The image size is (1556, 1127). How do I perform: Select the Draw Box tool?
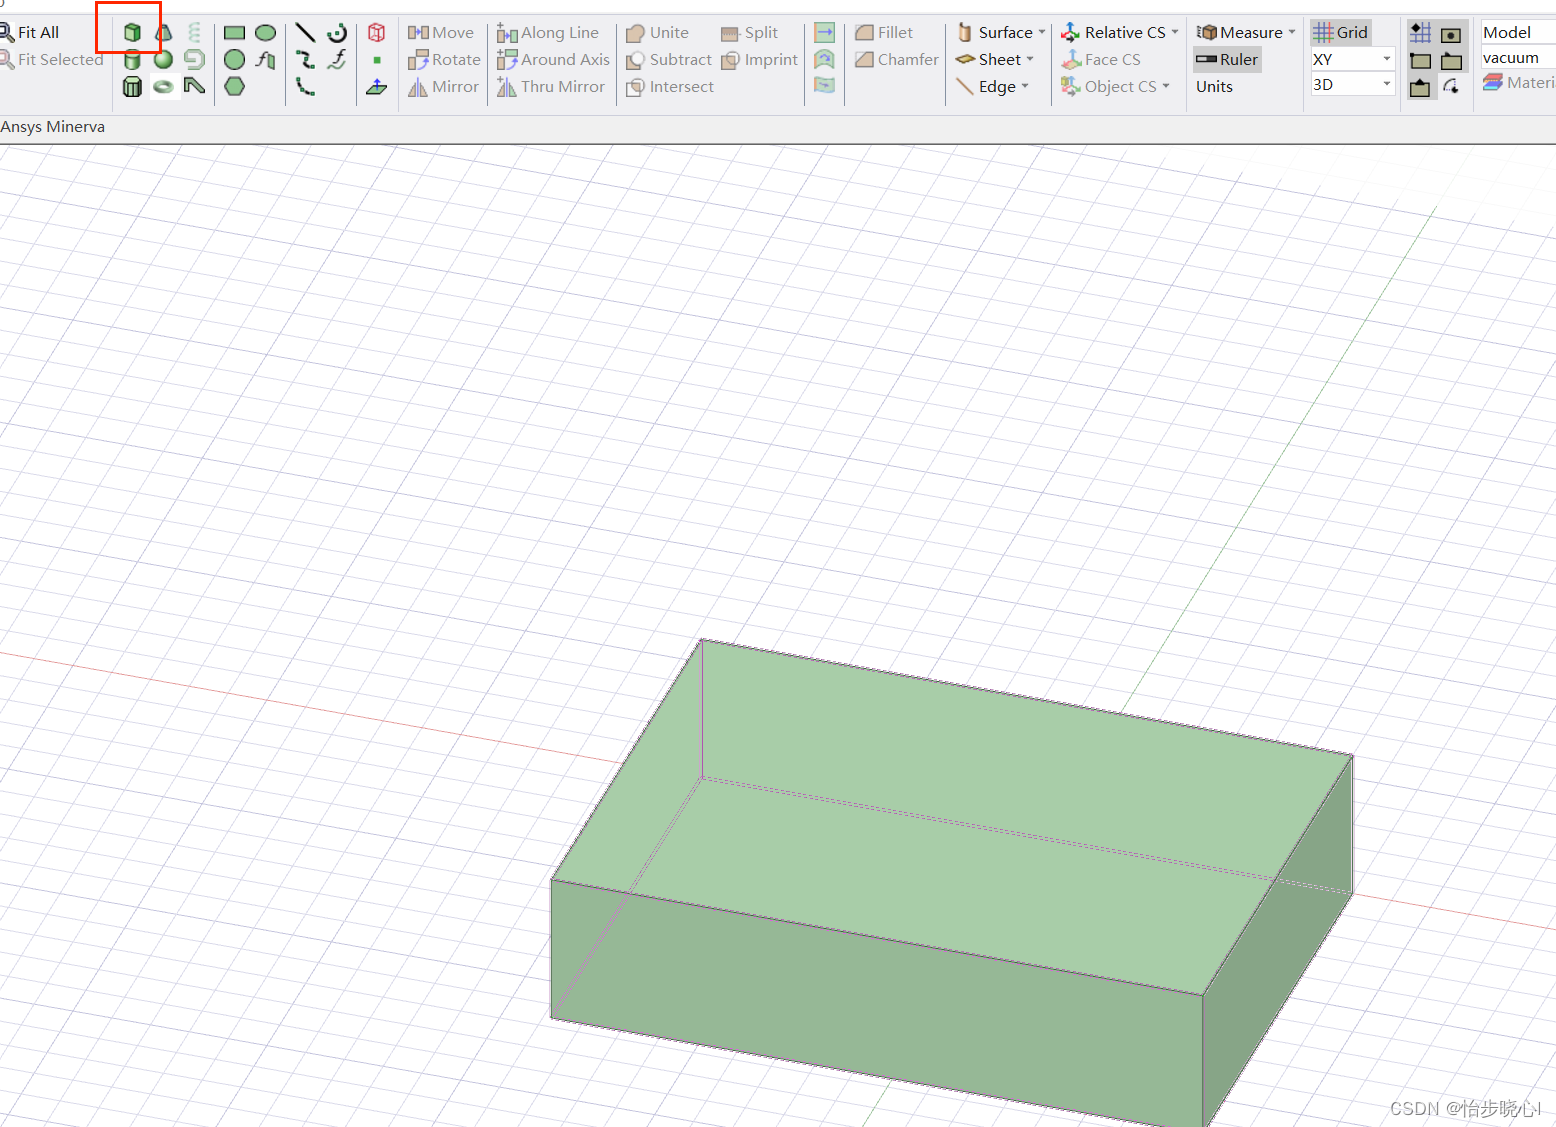(x=132, y=33)
